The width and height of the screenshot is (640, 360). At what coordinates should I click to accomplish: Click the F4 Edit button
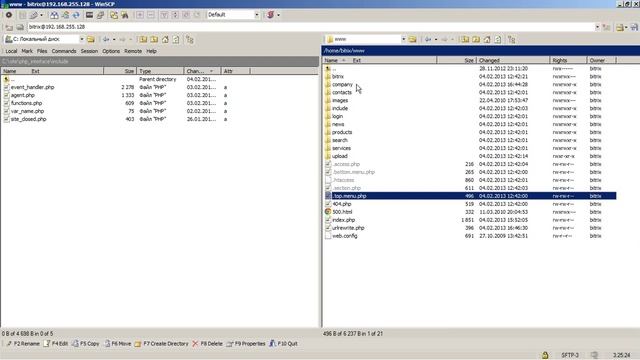[56, 344]
